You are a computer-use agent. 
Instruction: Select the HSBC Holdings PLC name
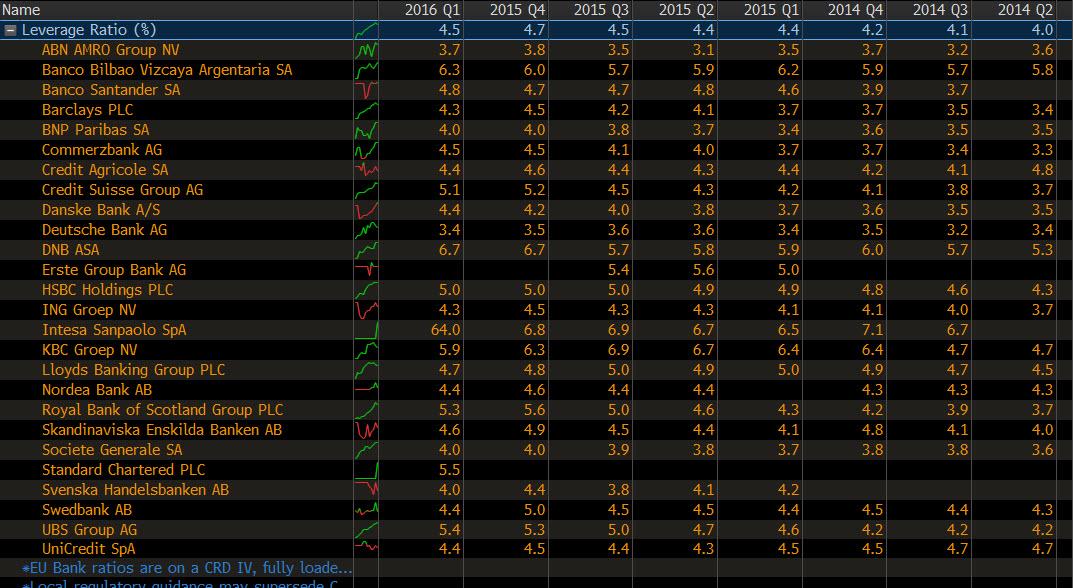coord(107,290)
